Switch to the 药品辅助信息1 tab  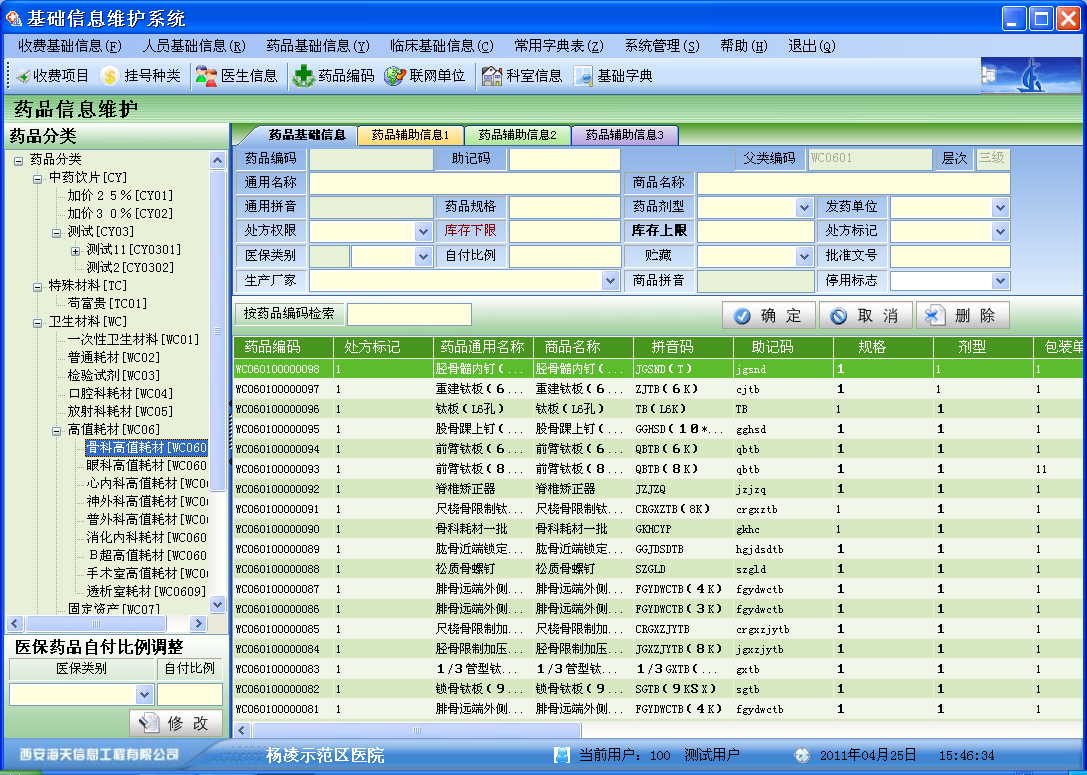pyautogui.click(x=410, y=135)
